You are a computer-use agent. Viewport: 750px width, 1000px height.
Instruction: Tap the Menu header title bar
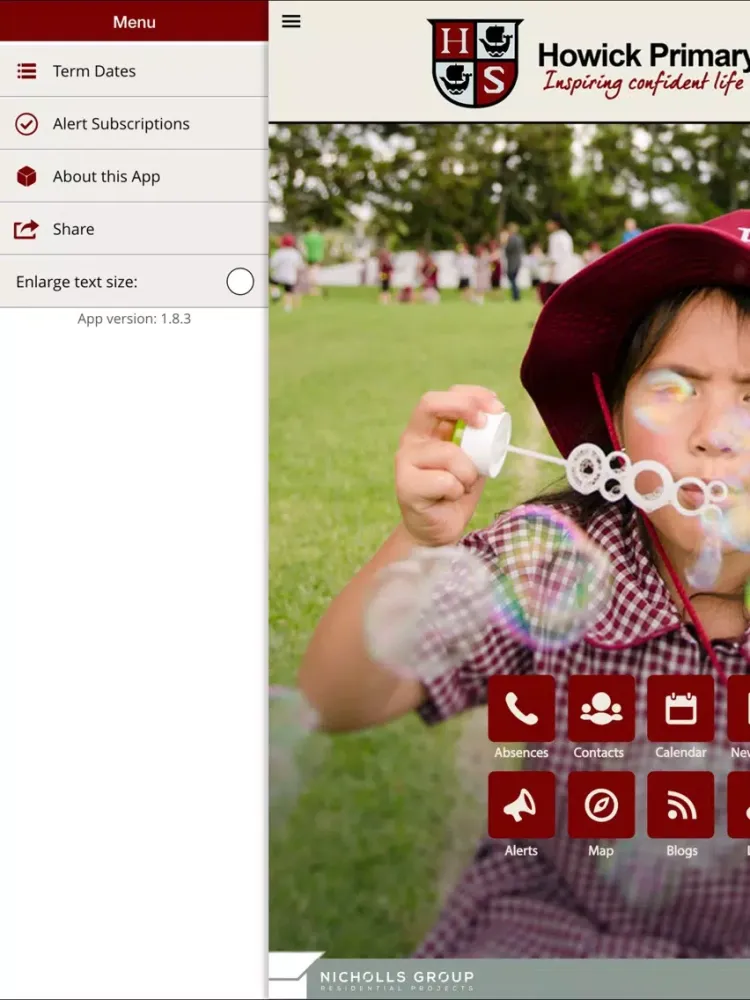[134, 21]
